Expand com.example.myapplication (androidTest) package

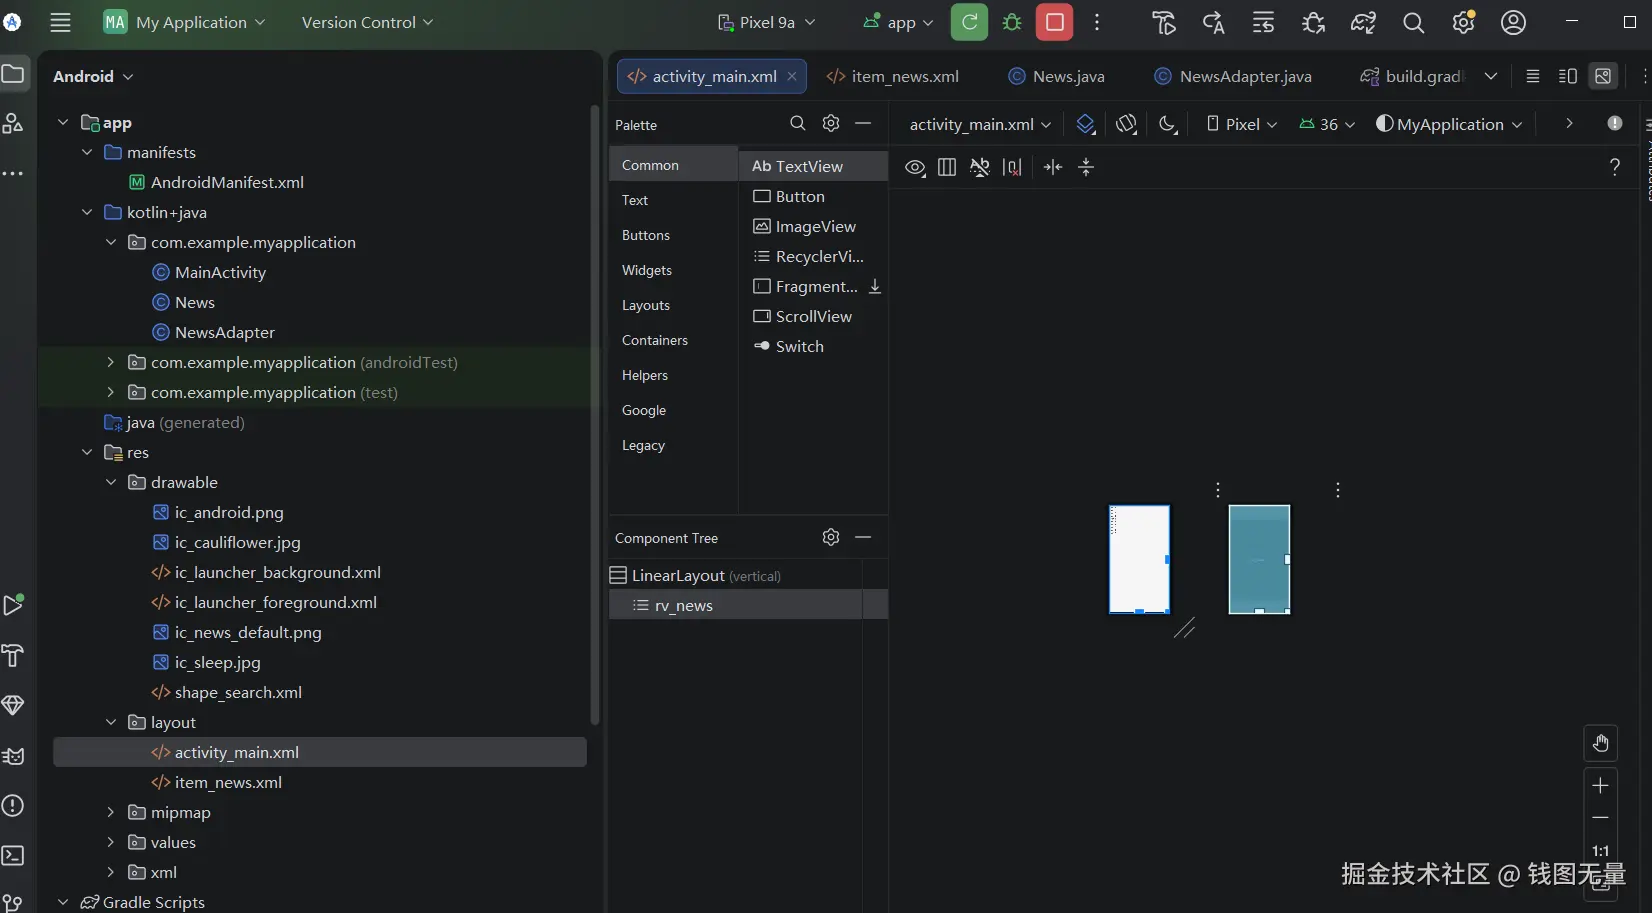pyautogui.click(x=111, y=362)
